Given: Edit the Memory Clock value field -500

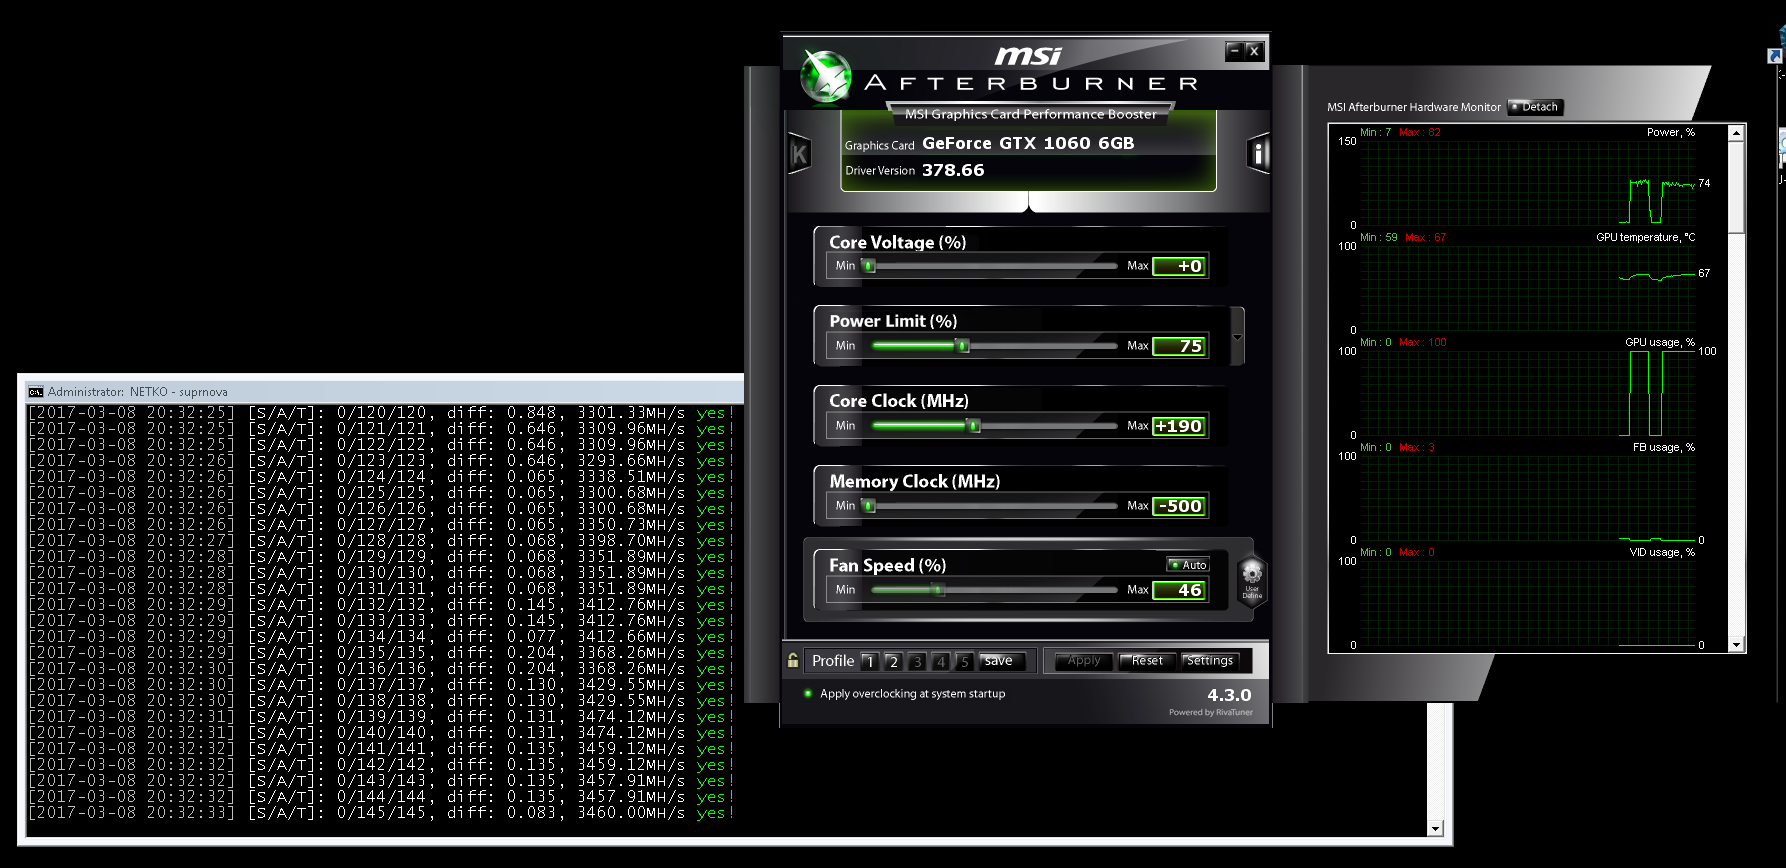Looking at the screenshot, I should pos(1180,506).
